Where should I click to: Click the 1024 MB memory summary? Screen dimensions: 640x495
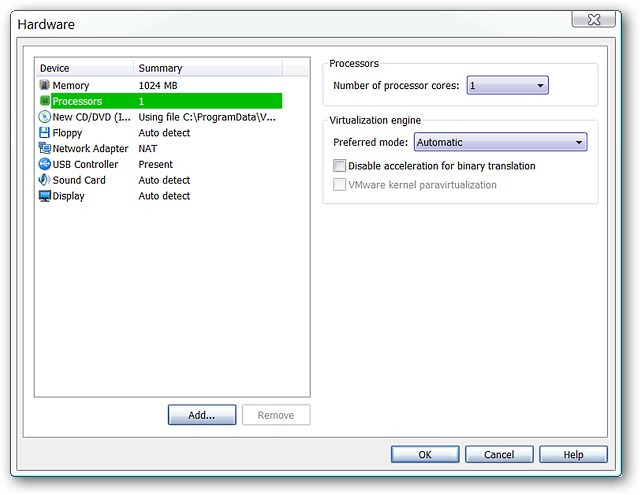click(x=158, y=85)
